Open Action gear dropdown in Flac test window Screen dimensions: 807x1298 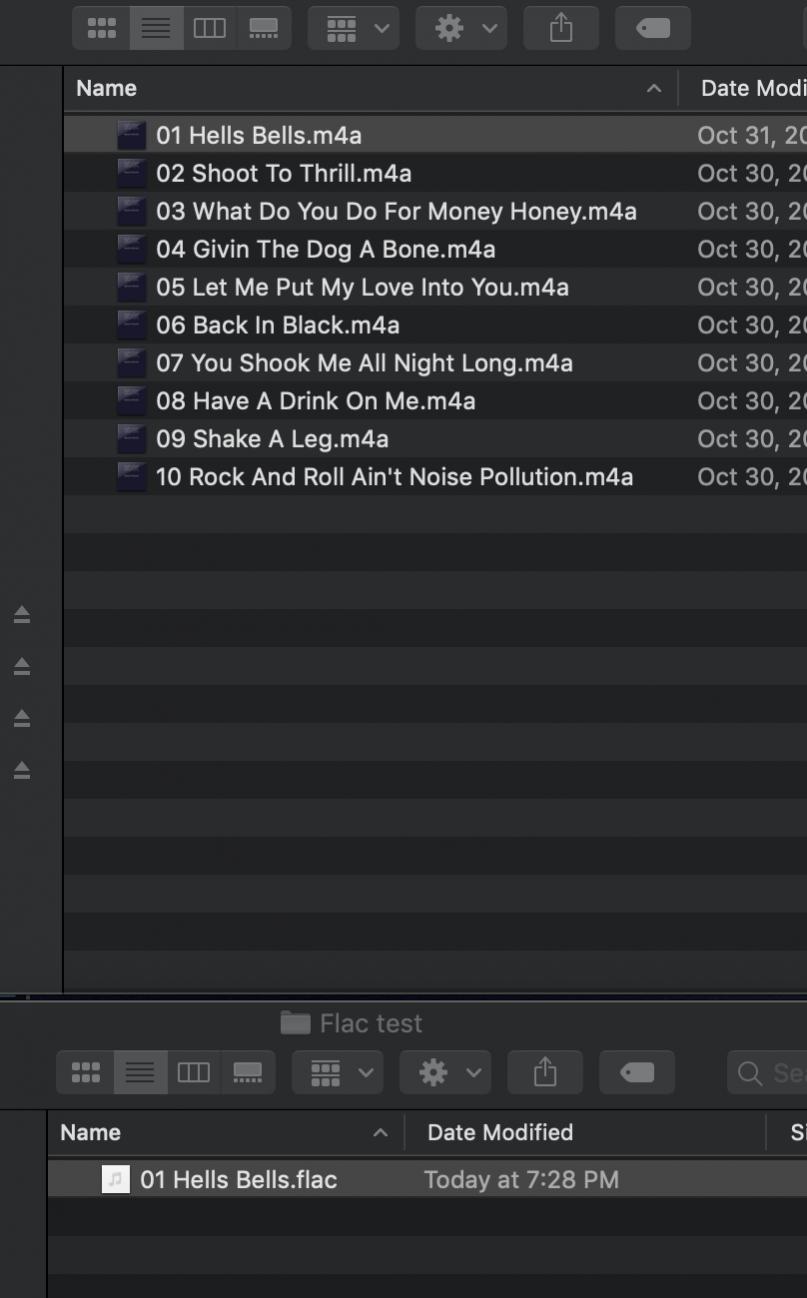coord(446,1073)
